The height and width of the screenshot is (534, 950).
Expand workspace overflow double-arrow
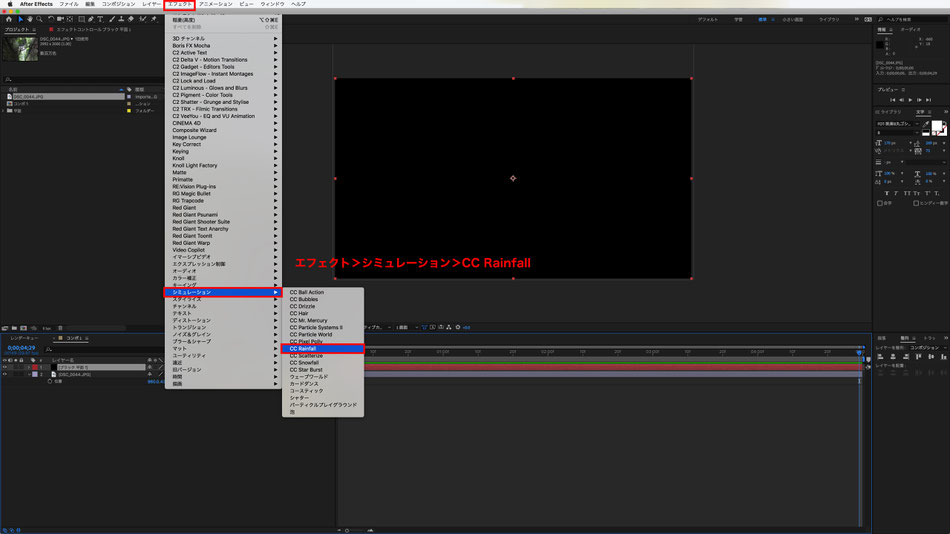point(857,19)
